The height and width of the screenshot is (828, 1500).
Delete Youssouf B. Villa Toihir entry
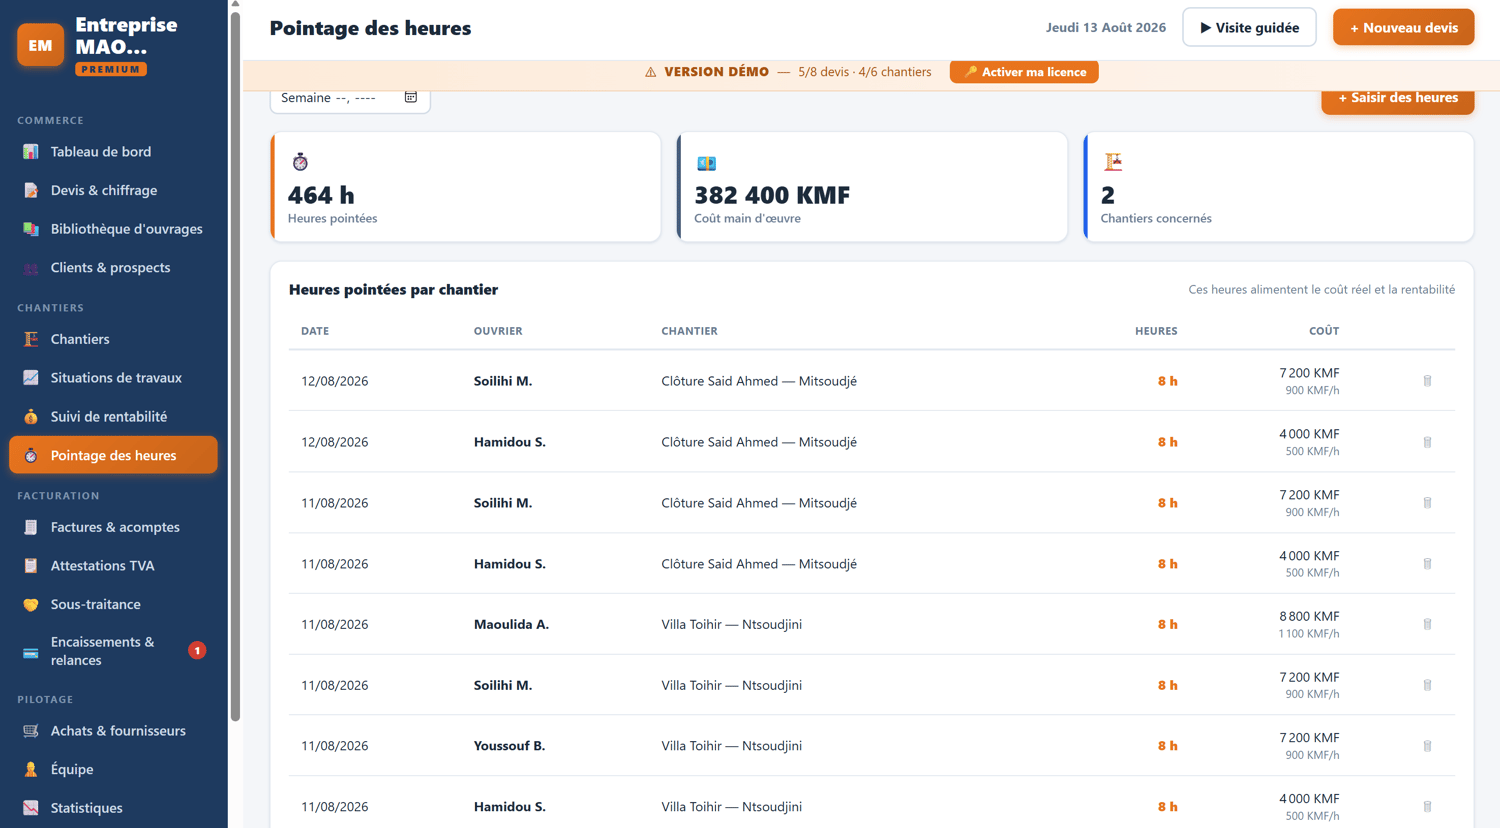(x=1427, y=746)
